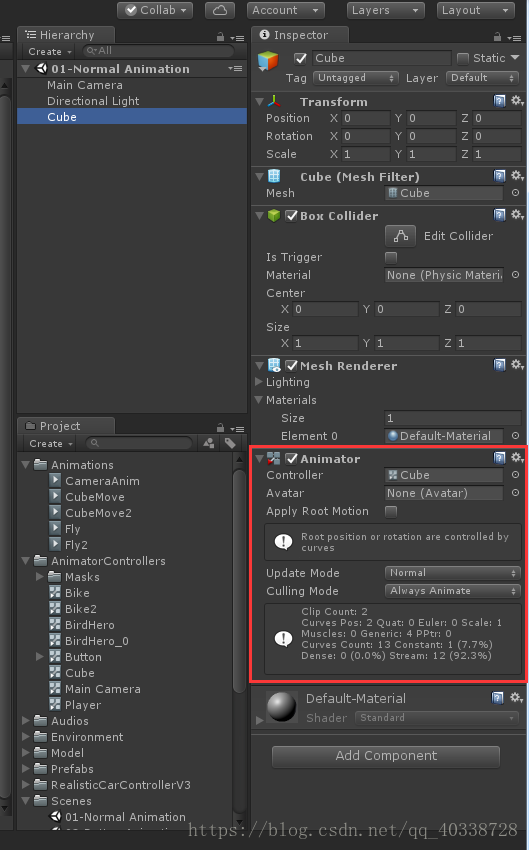Click the Project panel lock icon
This screenshot has height=850, width=529.
221,428
